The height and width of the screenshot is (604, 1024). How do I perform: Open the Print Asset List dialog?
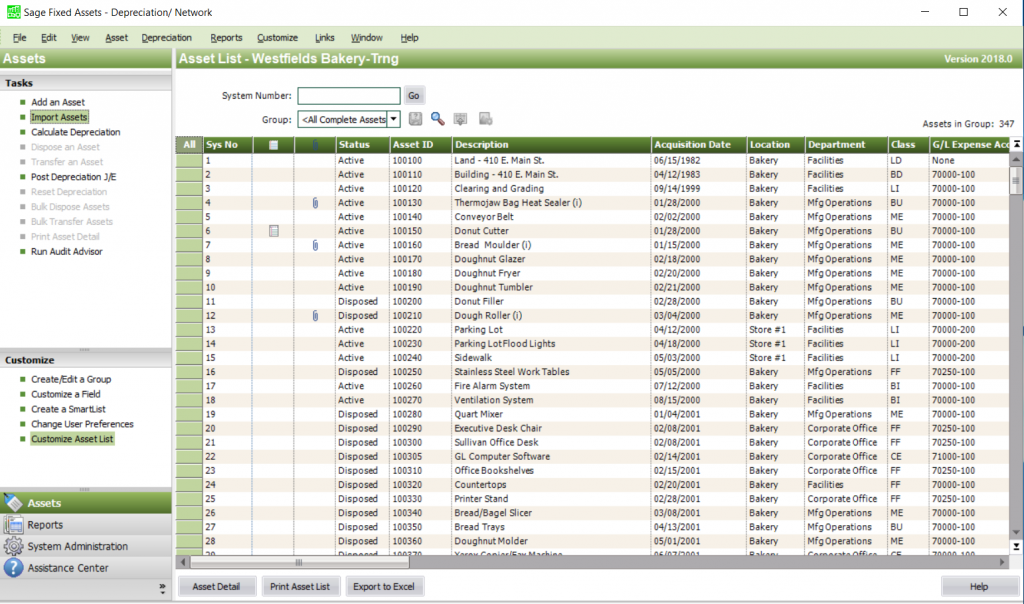[x=300, y=586]
